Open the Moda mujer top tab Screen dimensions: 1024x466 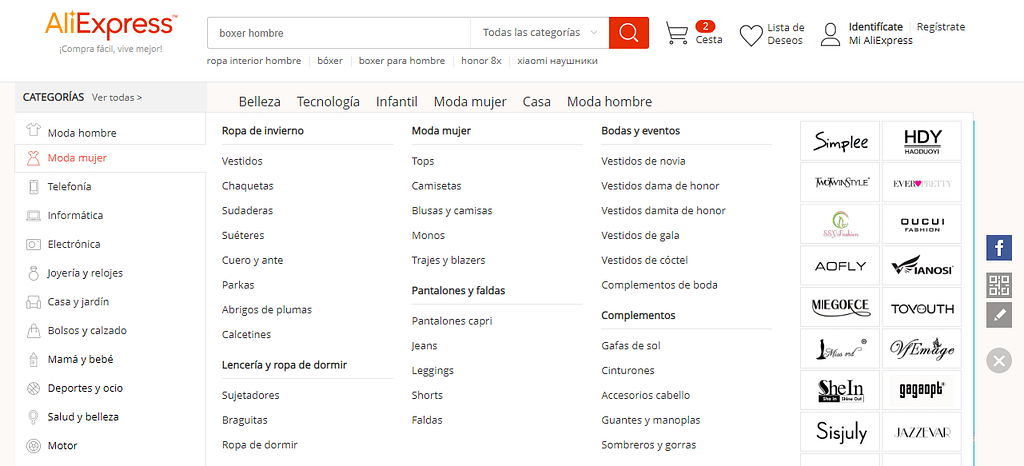pos(470,102)
